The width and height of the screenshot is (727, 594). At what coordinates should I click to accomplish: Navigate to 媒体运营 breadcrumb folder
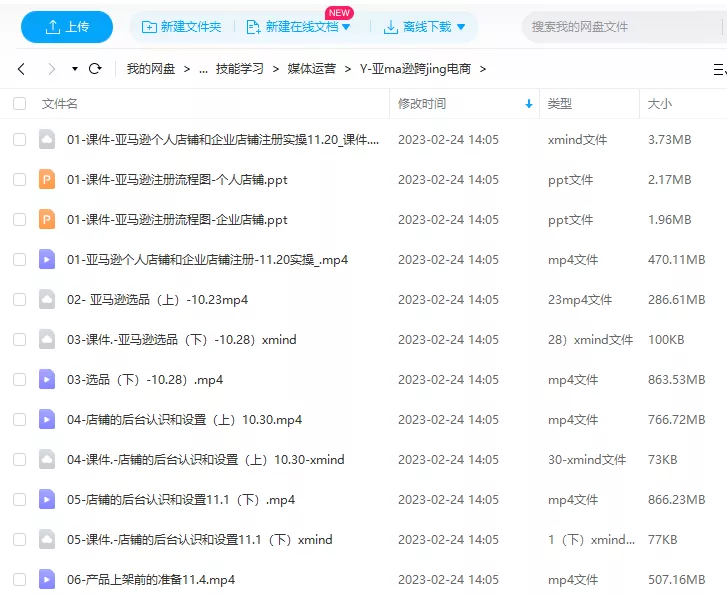pos(311,69)
